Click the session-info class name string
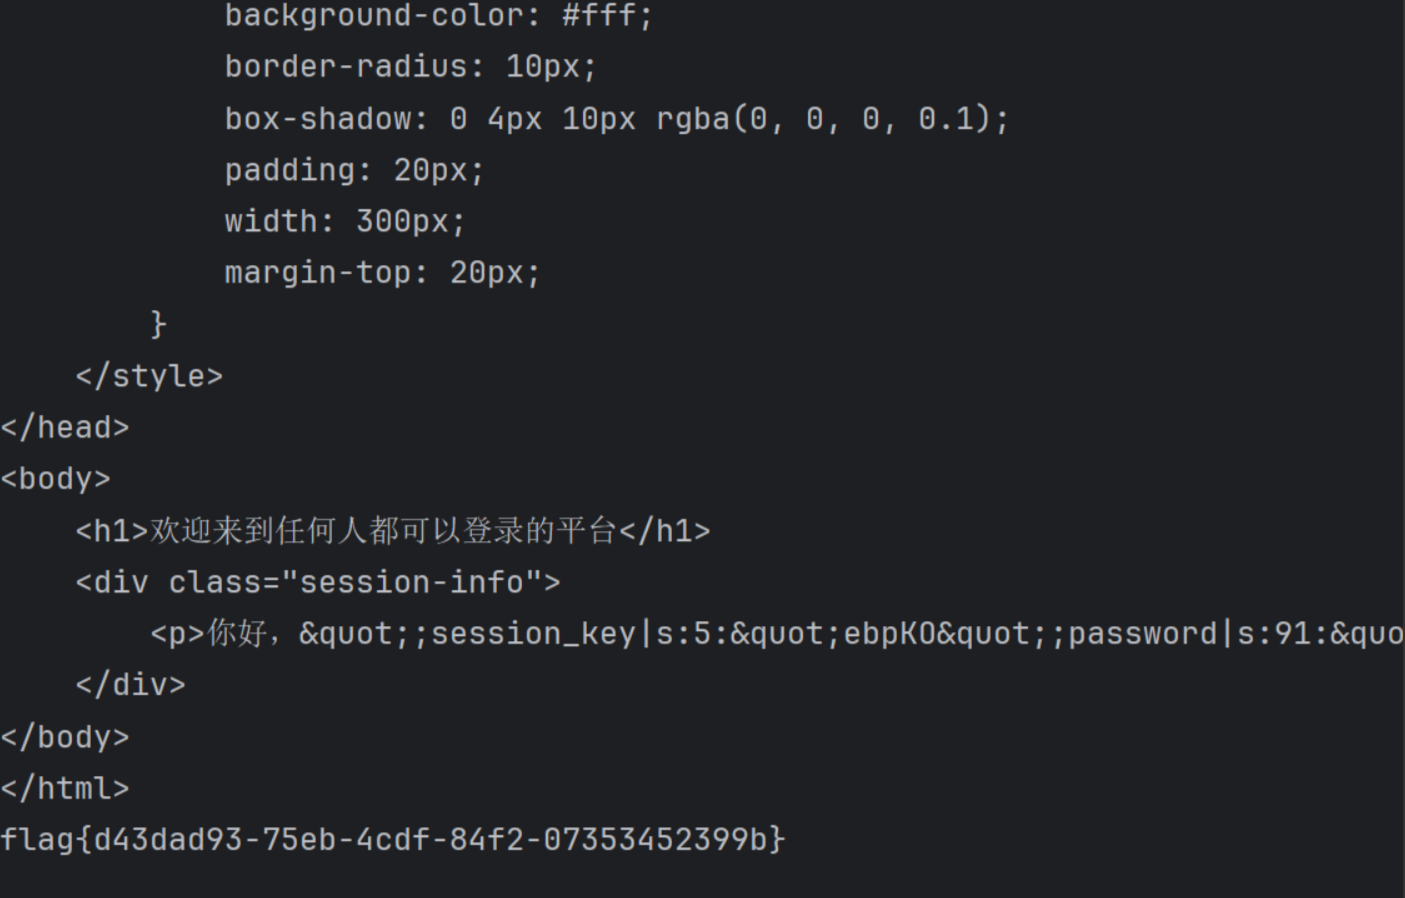Screen dimensions: 1405x898 point(412,582)
